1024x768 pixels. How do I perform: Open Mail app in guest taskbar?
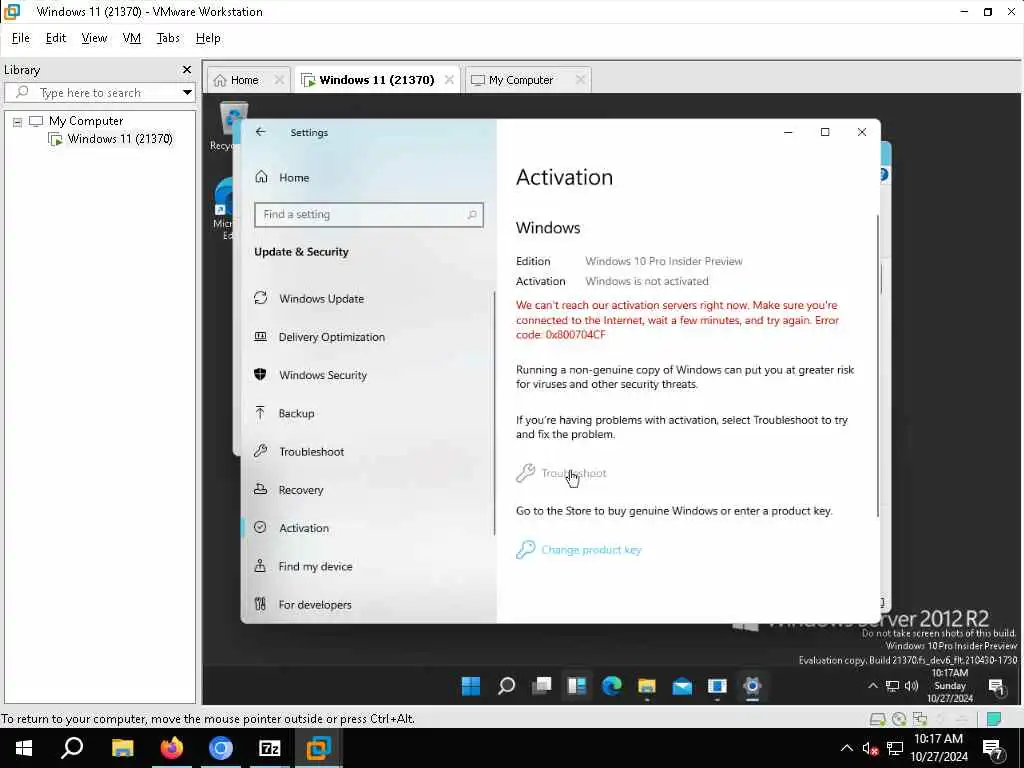coord(682,686)
